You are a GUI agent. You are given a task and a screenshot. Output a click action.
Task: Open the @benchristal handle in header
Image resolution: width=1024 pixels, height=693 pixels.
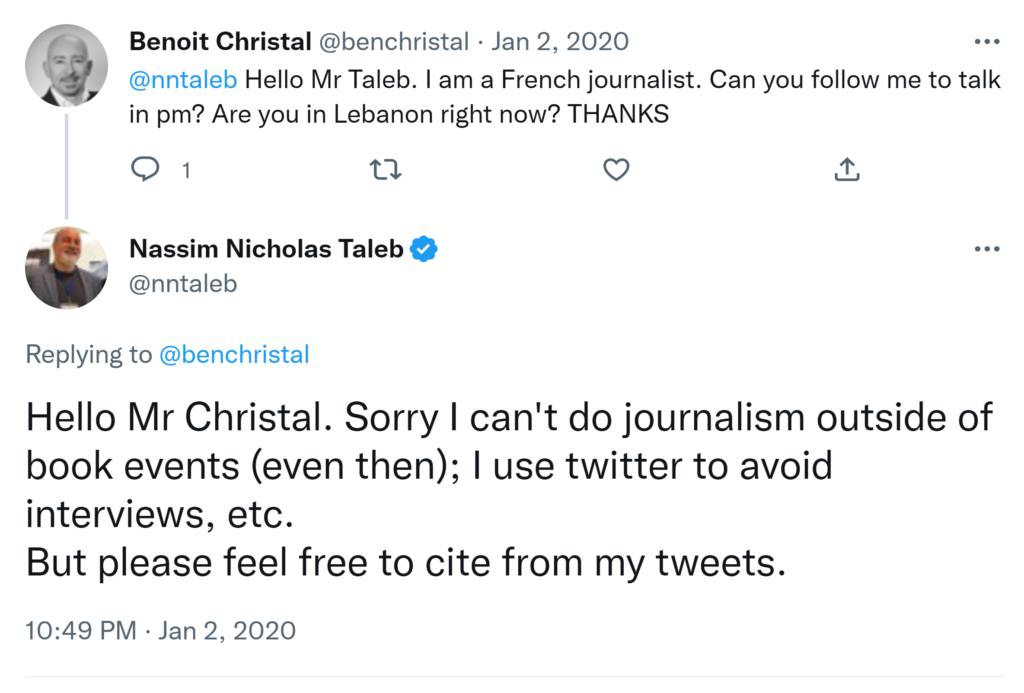coord(394,42)
